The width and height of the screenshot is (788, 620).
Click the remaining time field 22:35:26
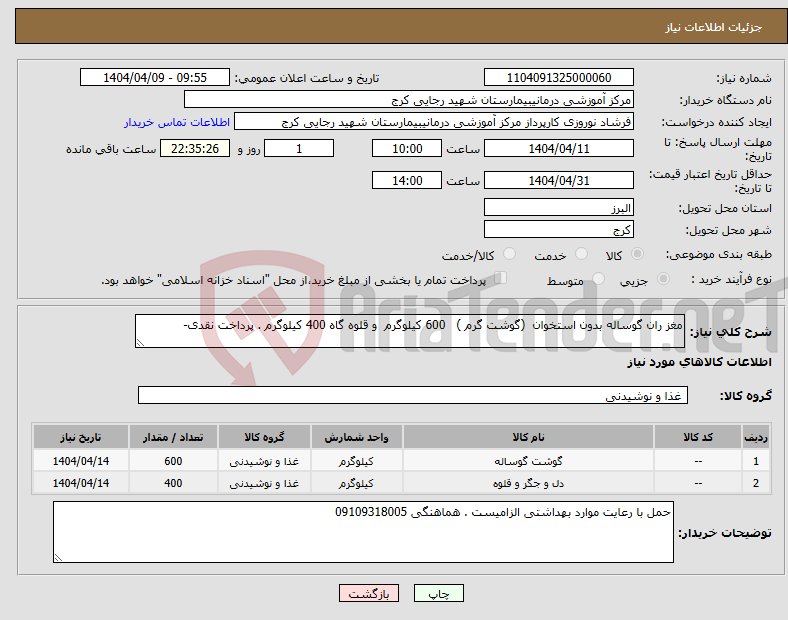(195, 149)
